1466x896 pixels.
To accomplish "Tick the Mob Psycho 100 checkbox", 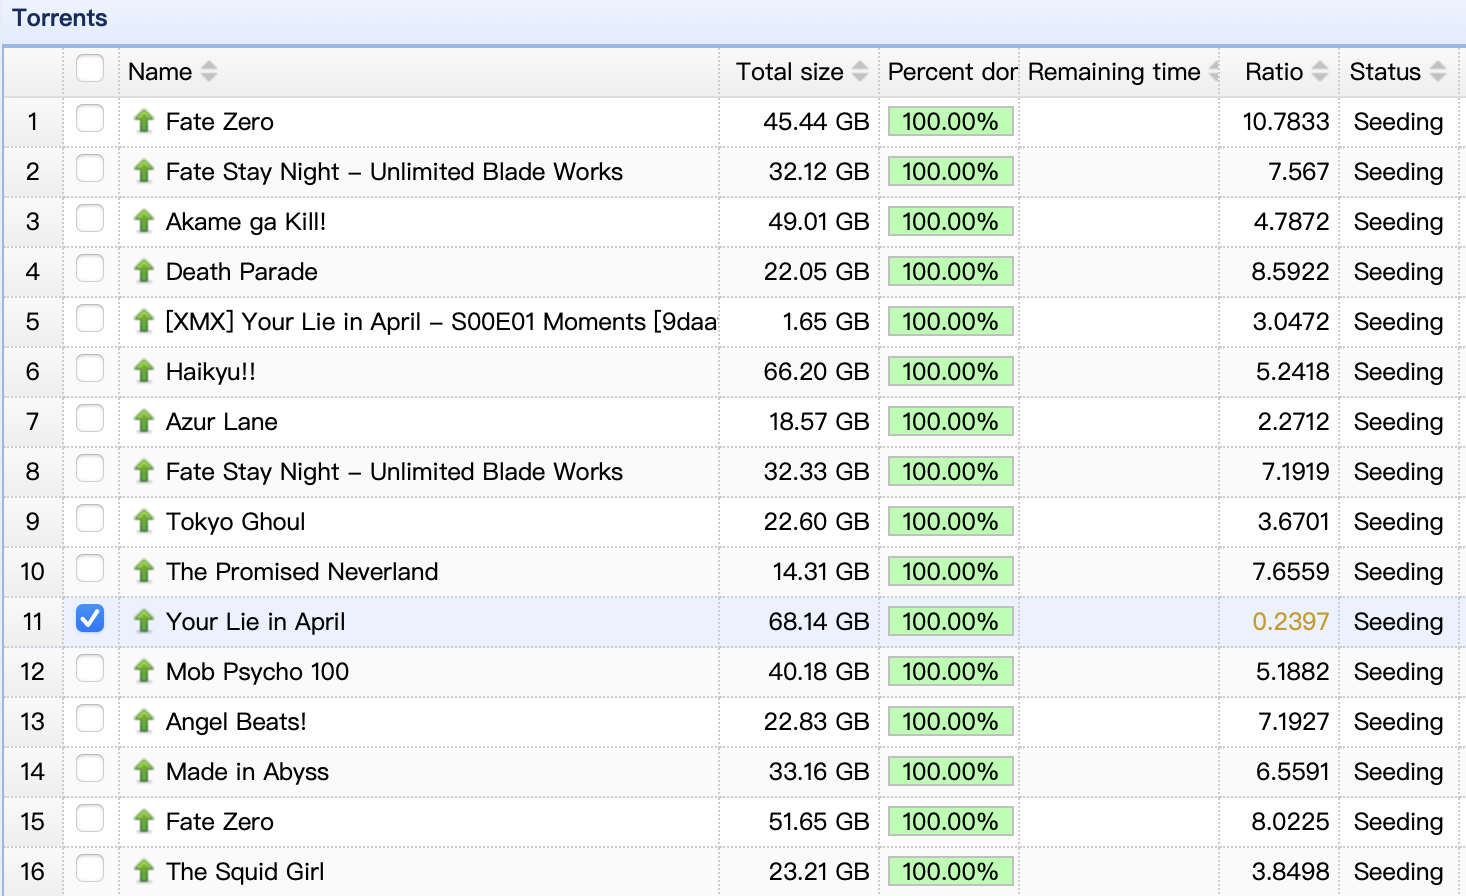I will [90, 668].
